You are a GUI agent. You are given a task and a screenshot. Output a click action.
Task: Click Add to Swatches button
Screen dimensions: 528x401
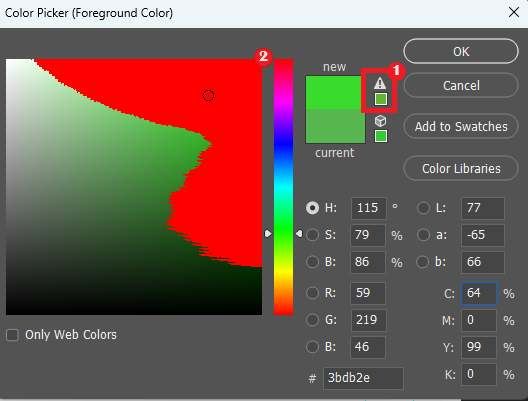461,127
